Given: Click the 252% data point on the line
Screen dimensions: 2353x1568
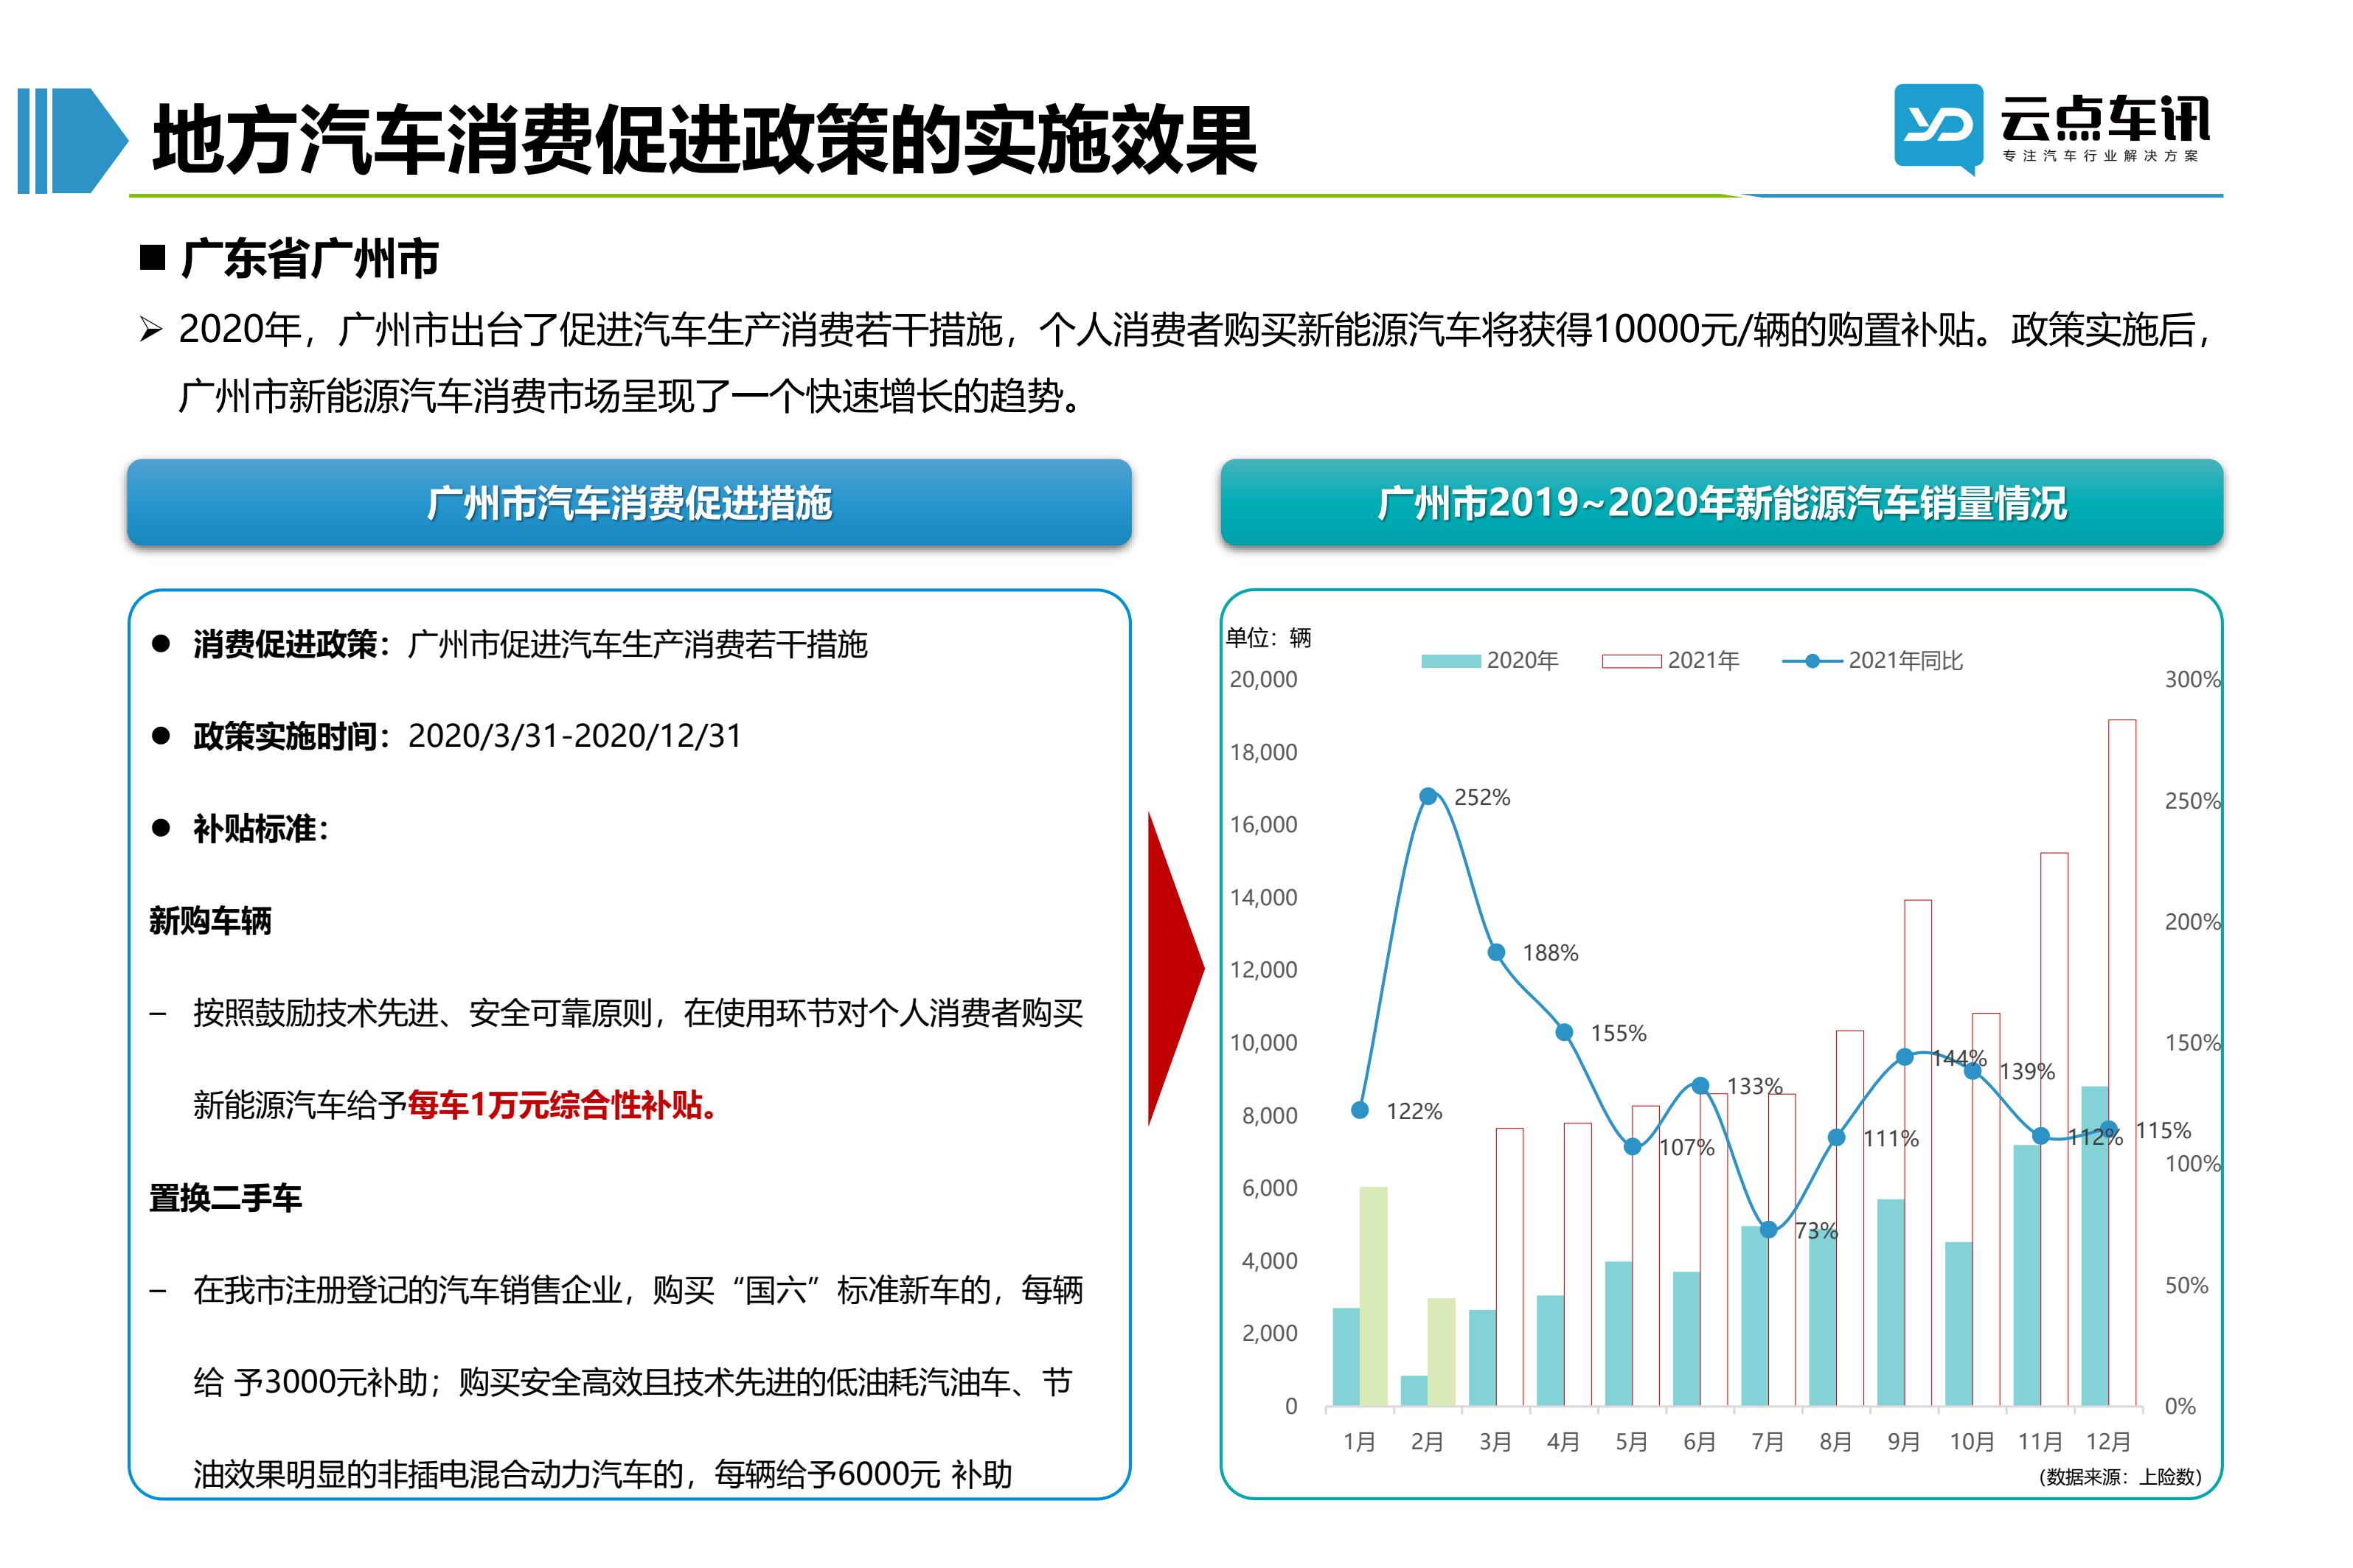Looking at the screenshot, I should pos(1428,796).
